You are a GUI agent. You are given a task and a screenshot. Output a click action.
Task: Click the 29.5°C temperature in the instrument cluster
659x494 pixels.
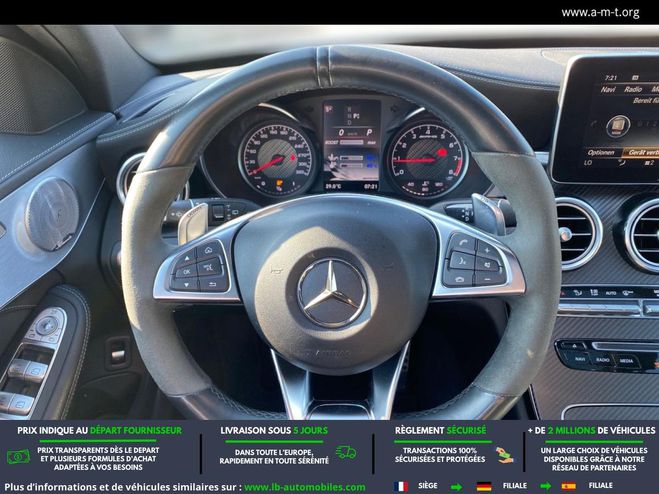(333, 186)
